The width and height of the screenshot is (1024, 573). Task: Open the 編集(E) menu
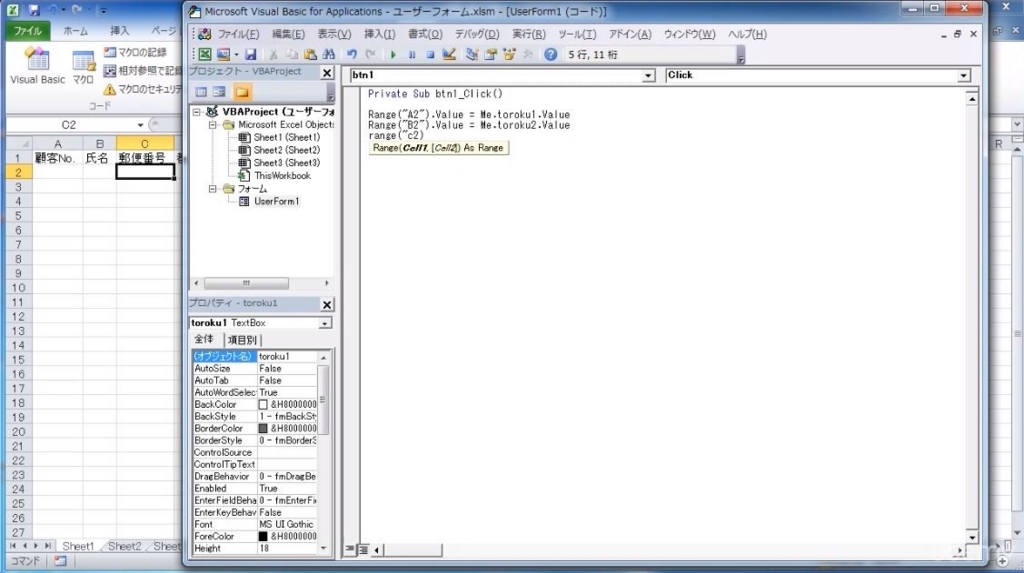click(288, 34)
